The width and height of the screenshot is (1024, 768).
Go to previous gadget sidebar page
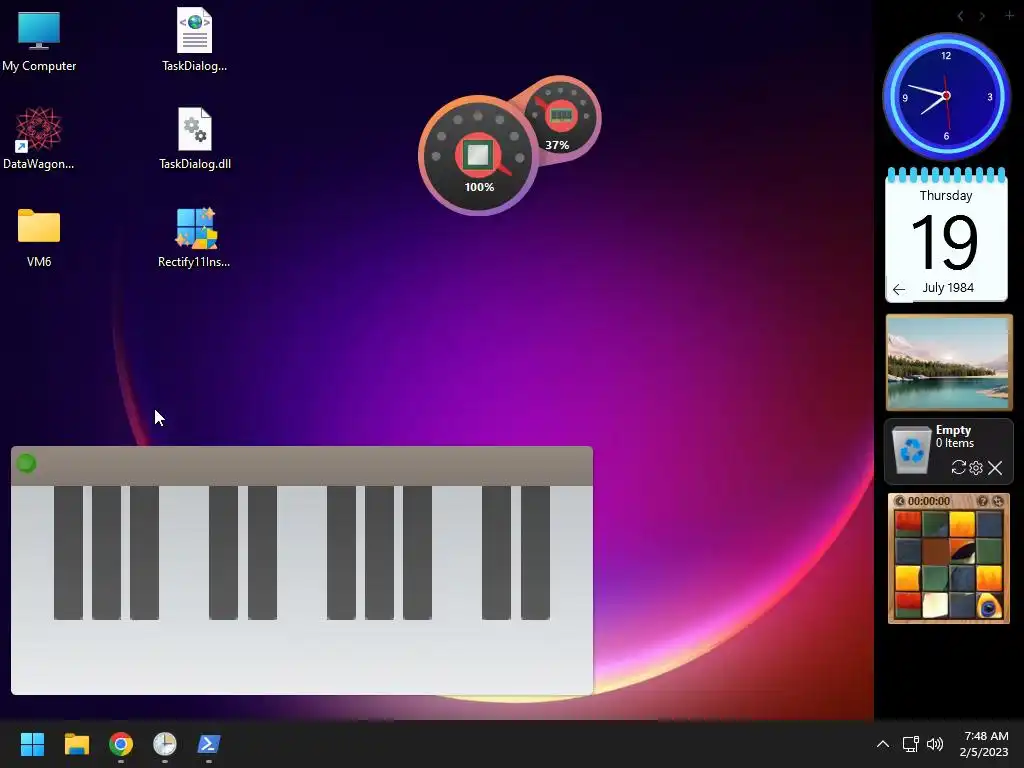pyautogui.click(x=960, y=16)
